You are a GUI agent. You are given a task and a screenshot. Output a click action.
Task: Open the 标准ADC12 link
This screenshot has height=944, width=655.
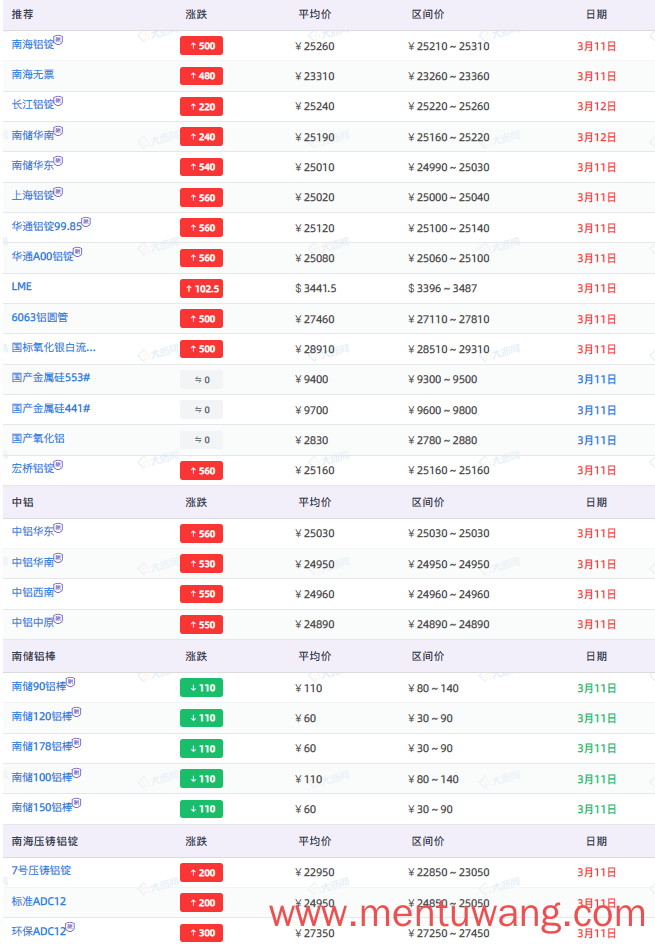[x=39, y=901]
